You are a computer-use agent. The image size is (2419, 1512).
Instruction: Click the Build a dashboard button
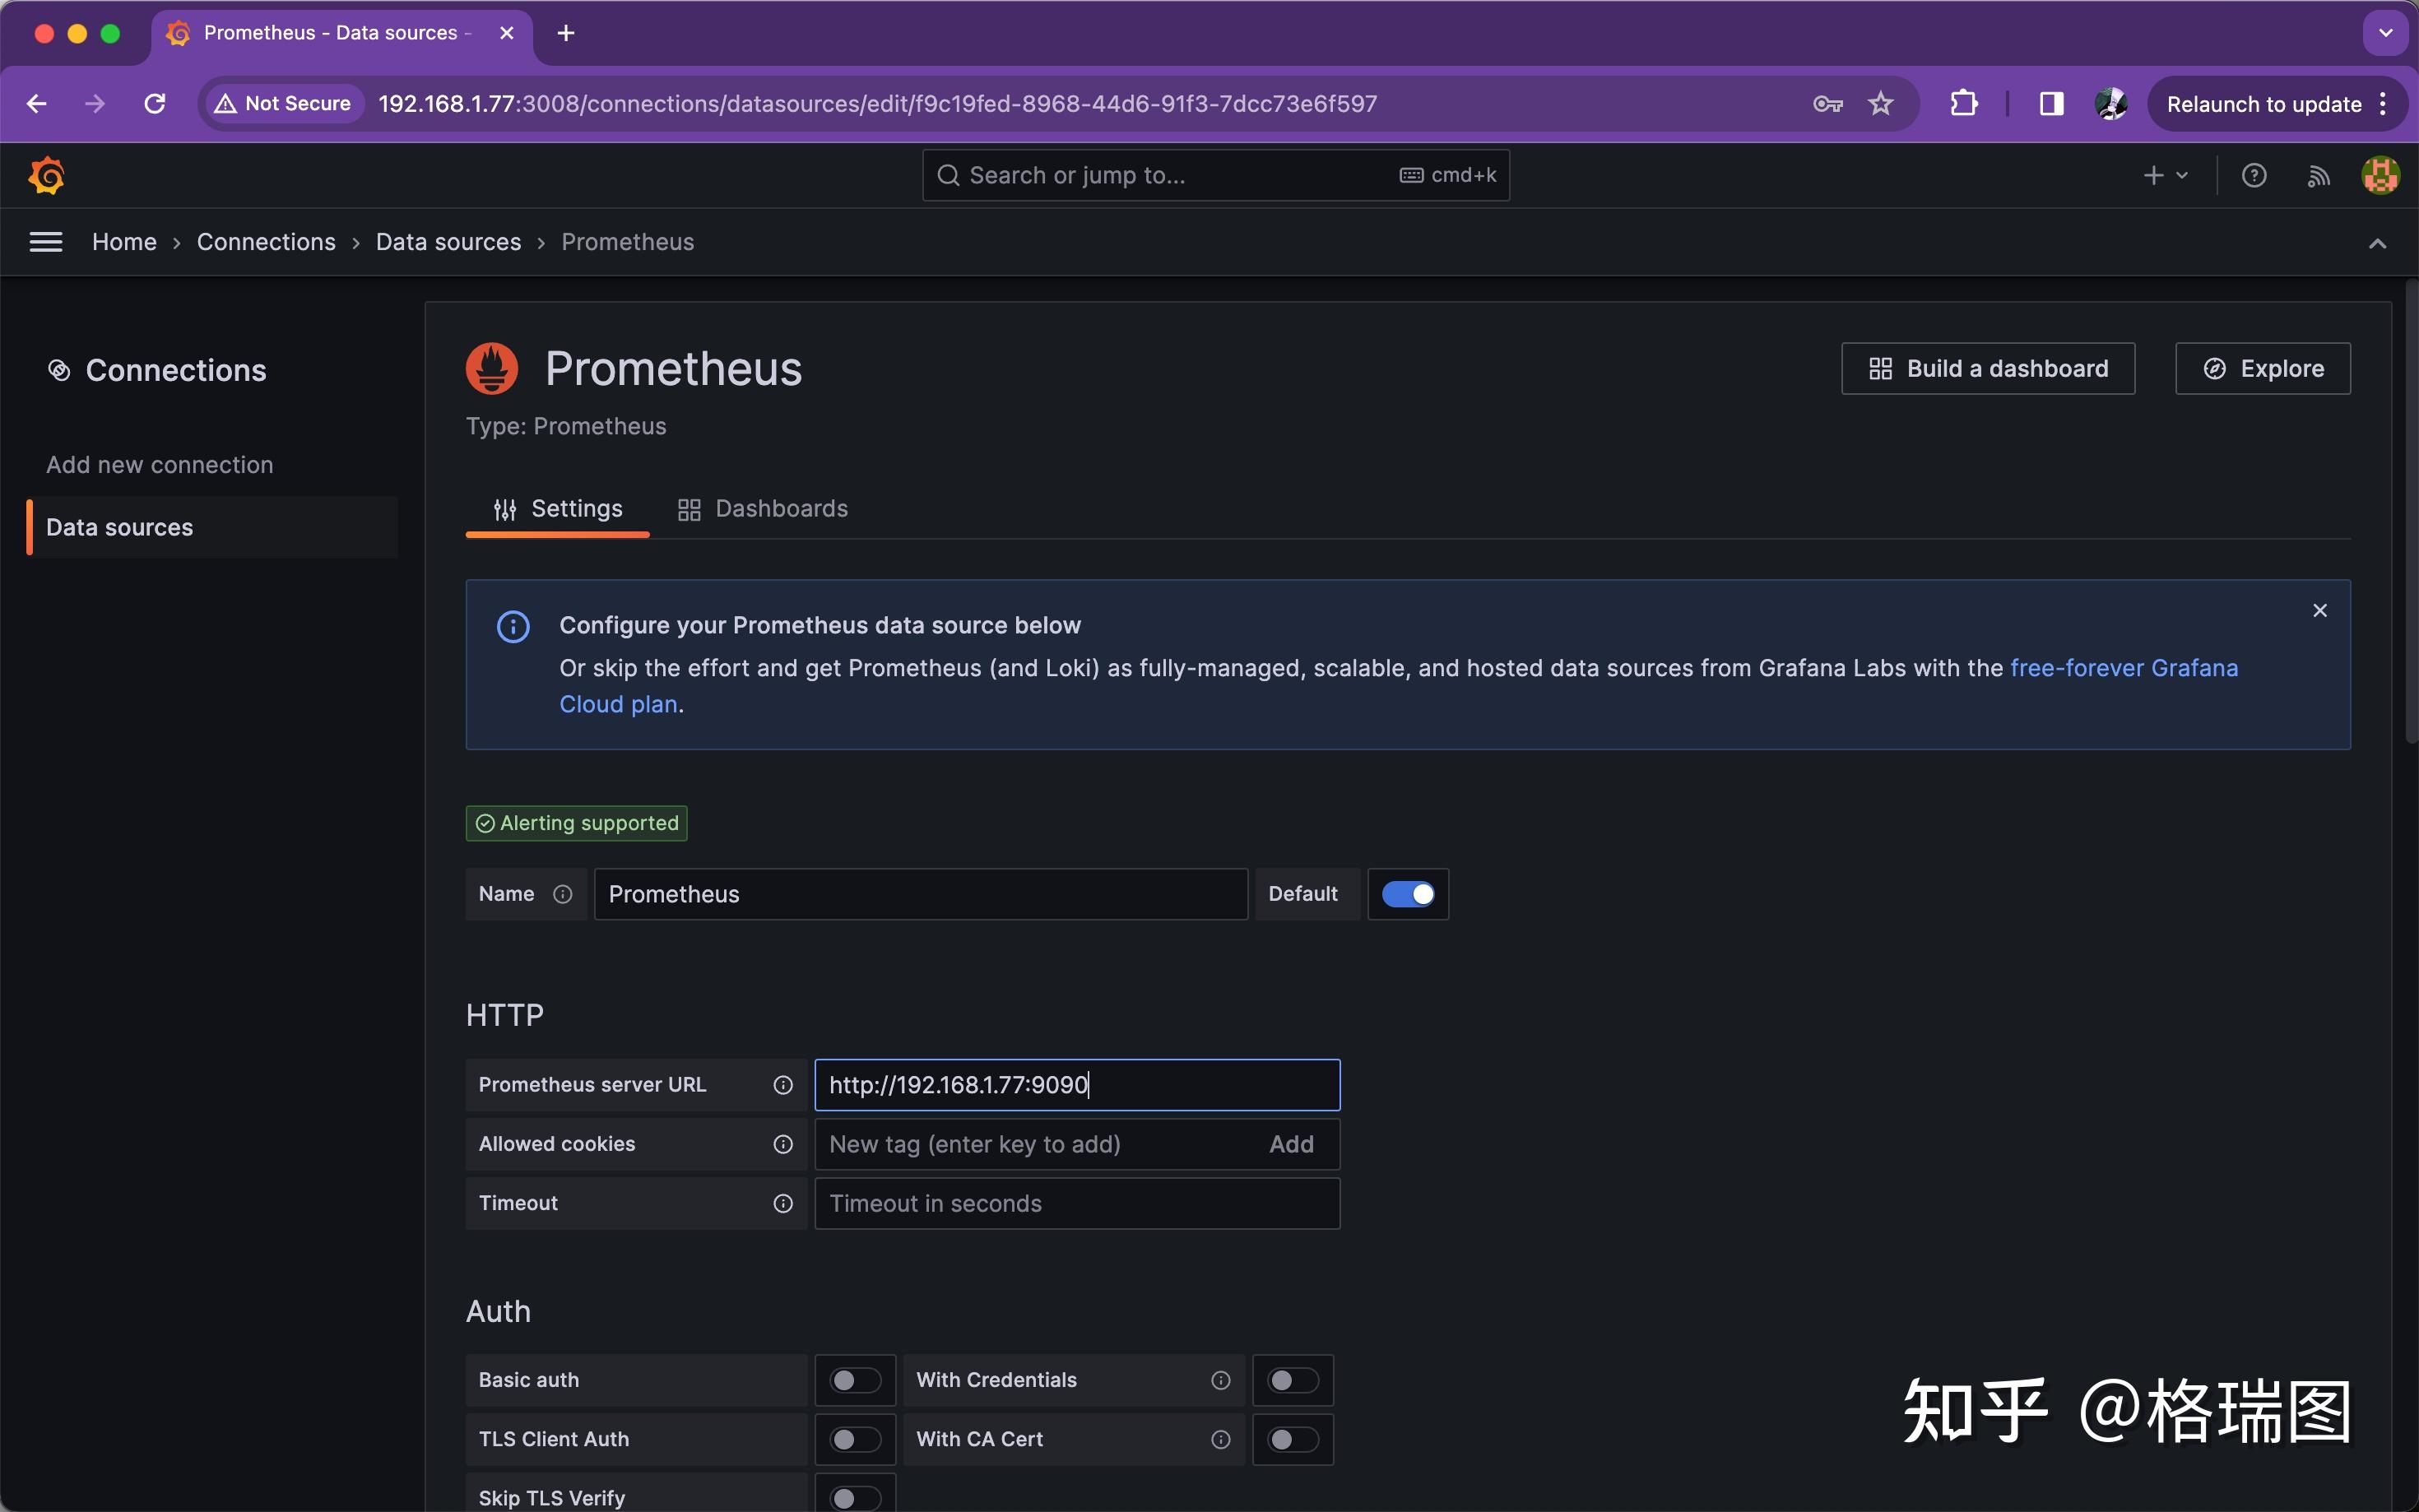(1987, 369)
